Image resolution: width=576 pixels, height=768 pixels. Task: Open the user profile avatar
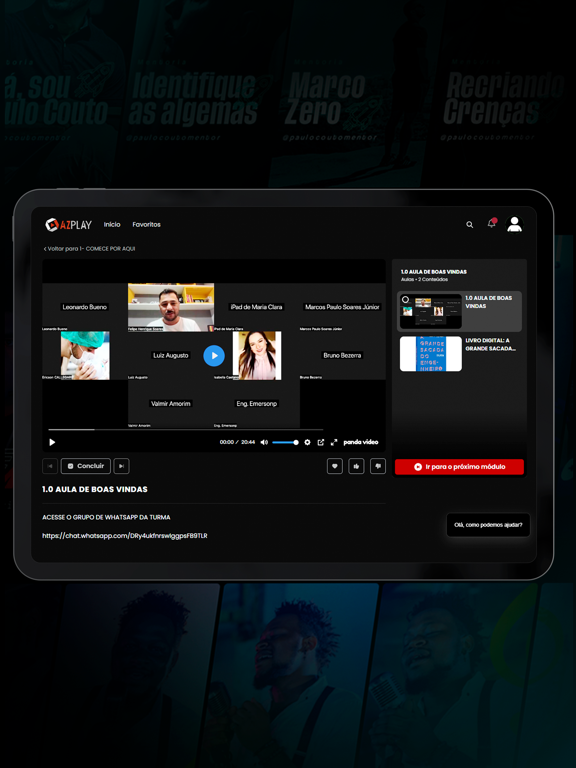pyautogui.click(x=514, y=224)
